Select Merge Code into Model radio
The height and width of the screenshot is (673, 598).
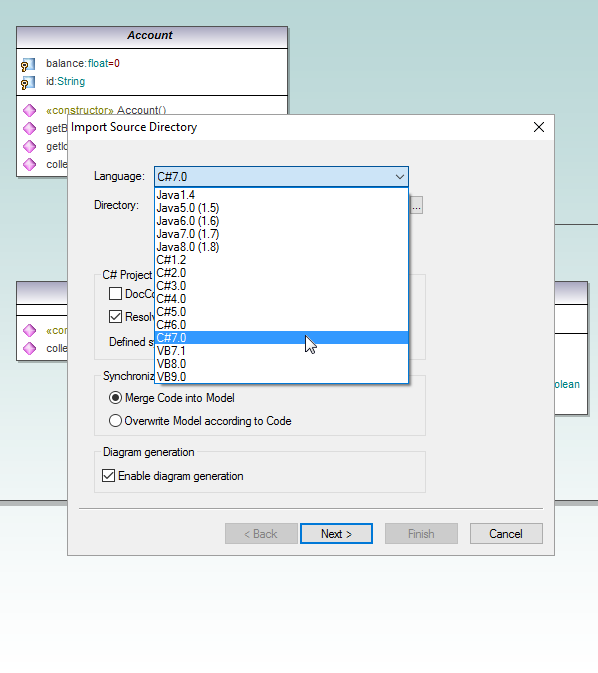(115, 398)
